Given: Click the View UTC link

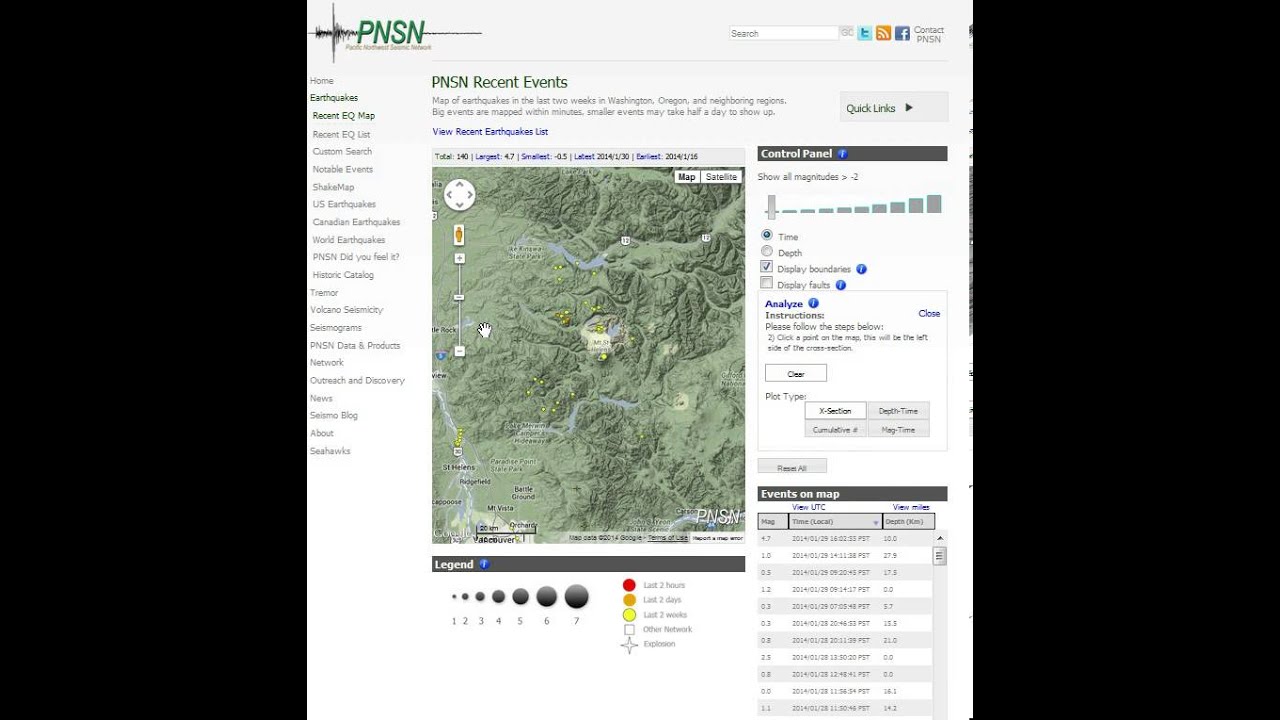Looking at the screenshot, I should click(x=808, y=507).
